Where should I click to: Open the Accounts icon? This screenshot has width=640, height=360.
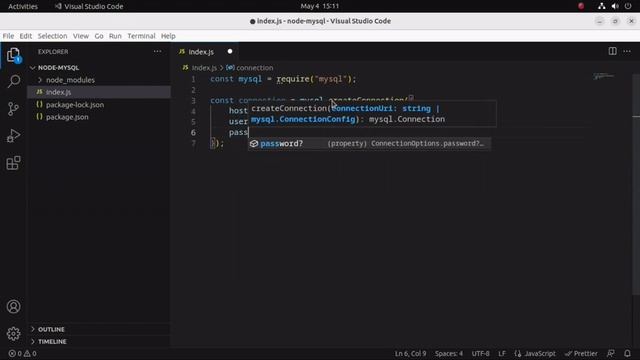tap(13, 306)
